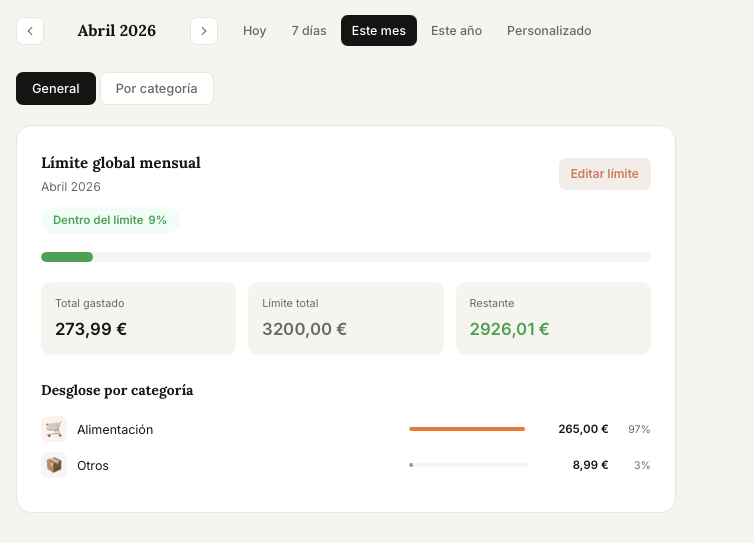Switch to Este año range
Image resolution: width=754 pixels, height=543 pixels.
click(x=456, y=31)
